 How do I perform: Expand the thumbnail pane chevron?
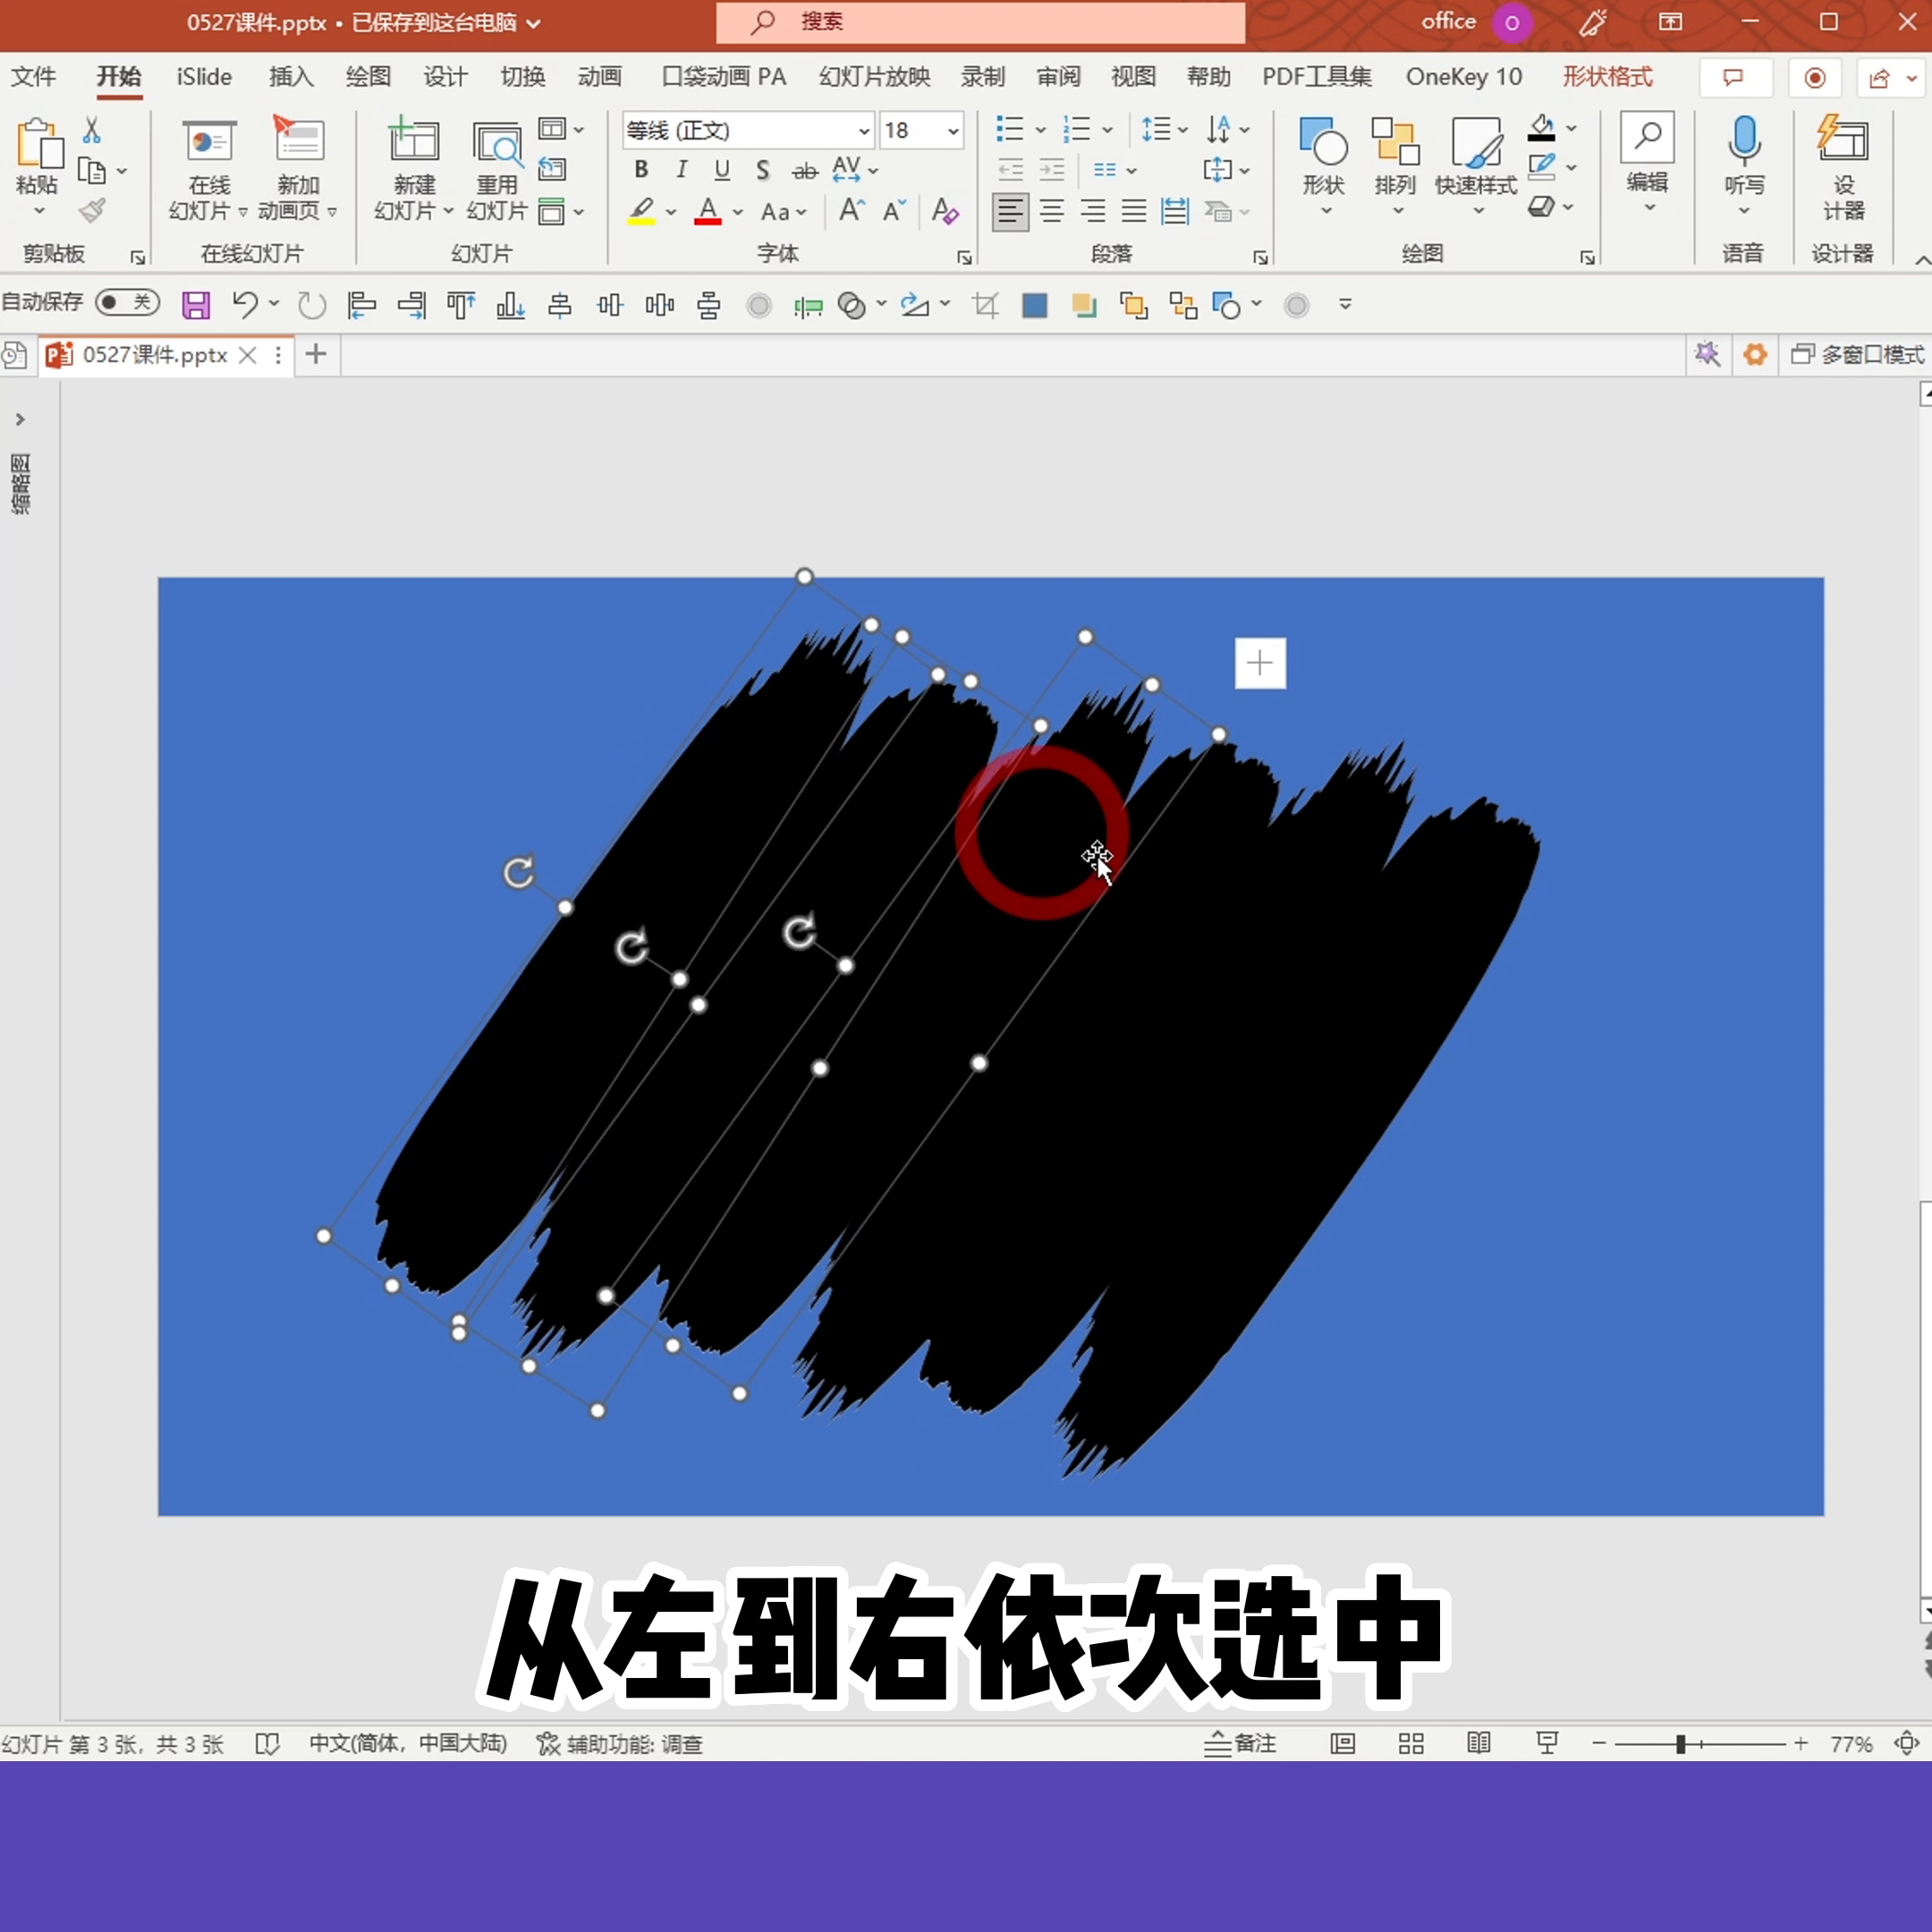(x=20, y=419)
